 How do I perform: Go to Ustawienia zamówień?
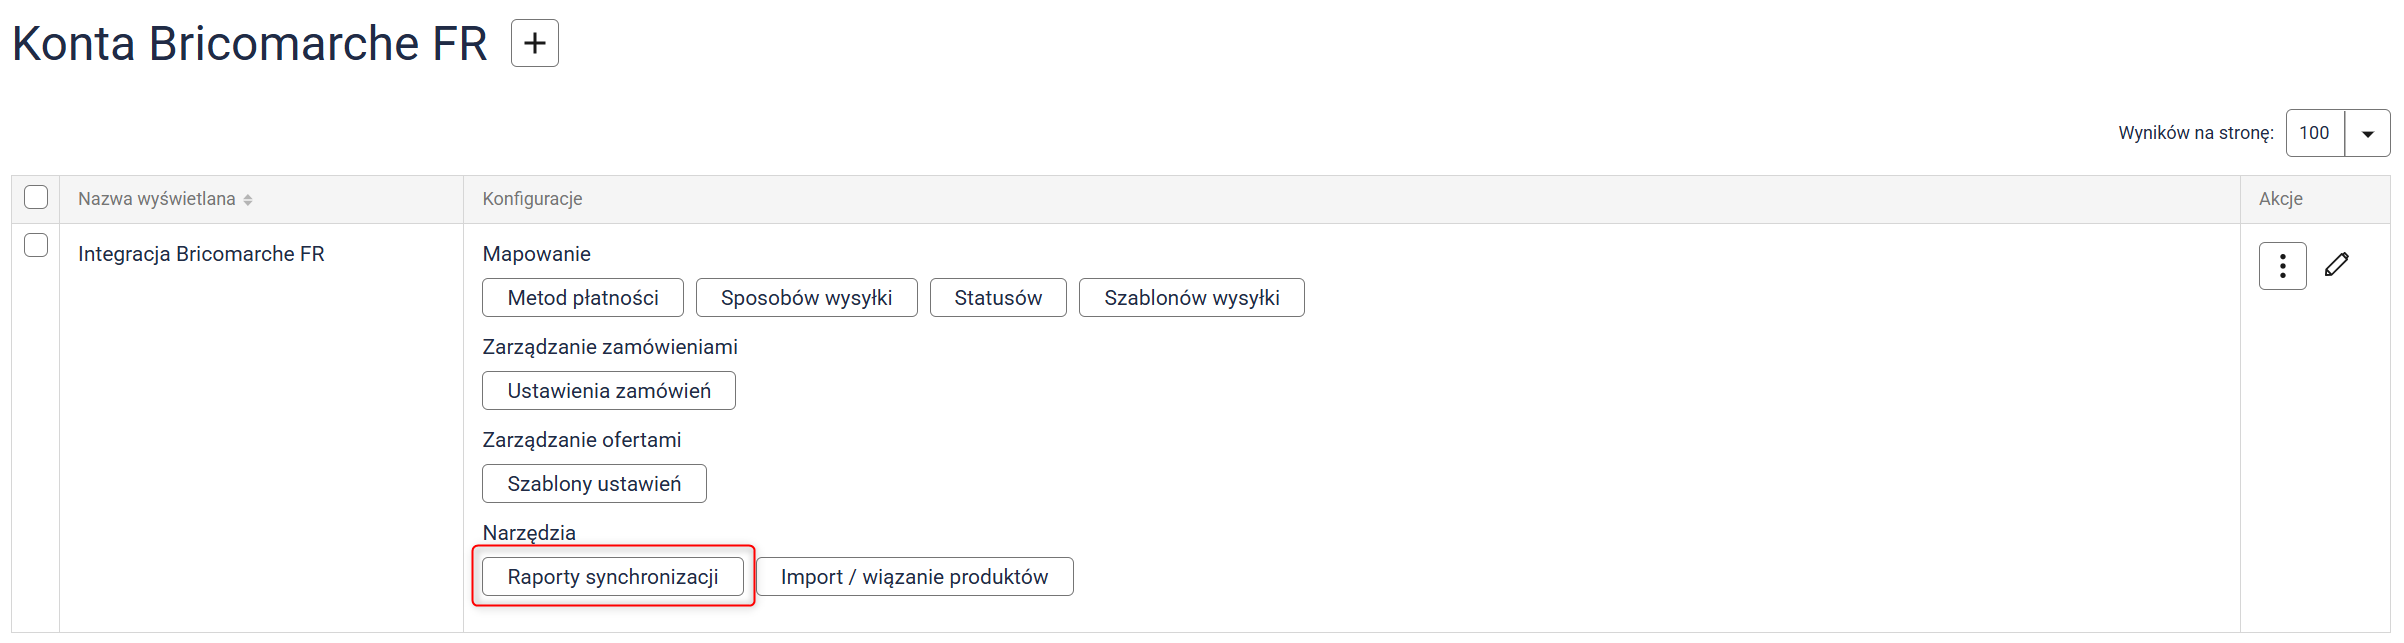pos(608,391)
